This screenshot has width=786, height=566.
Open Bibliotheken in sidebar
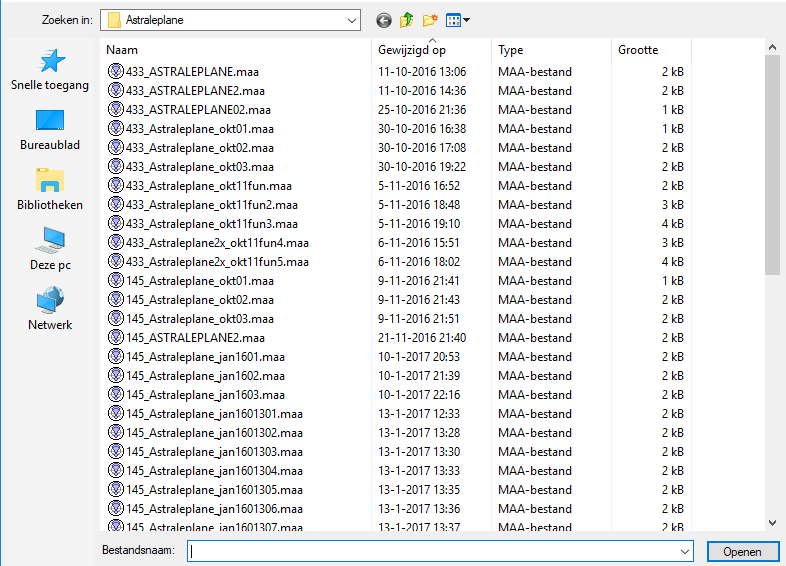click(x=50, y=190)
